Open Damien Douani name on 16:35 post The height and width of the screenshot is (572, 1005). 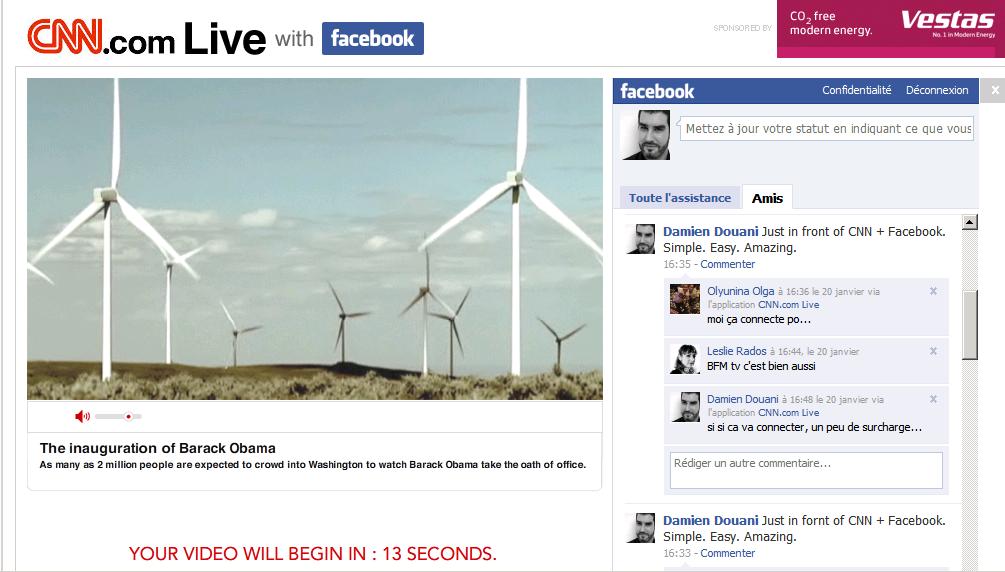point(710,231)
